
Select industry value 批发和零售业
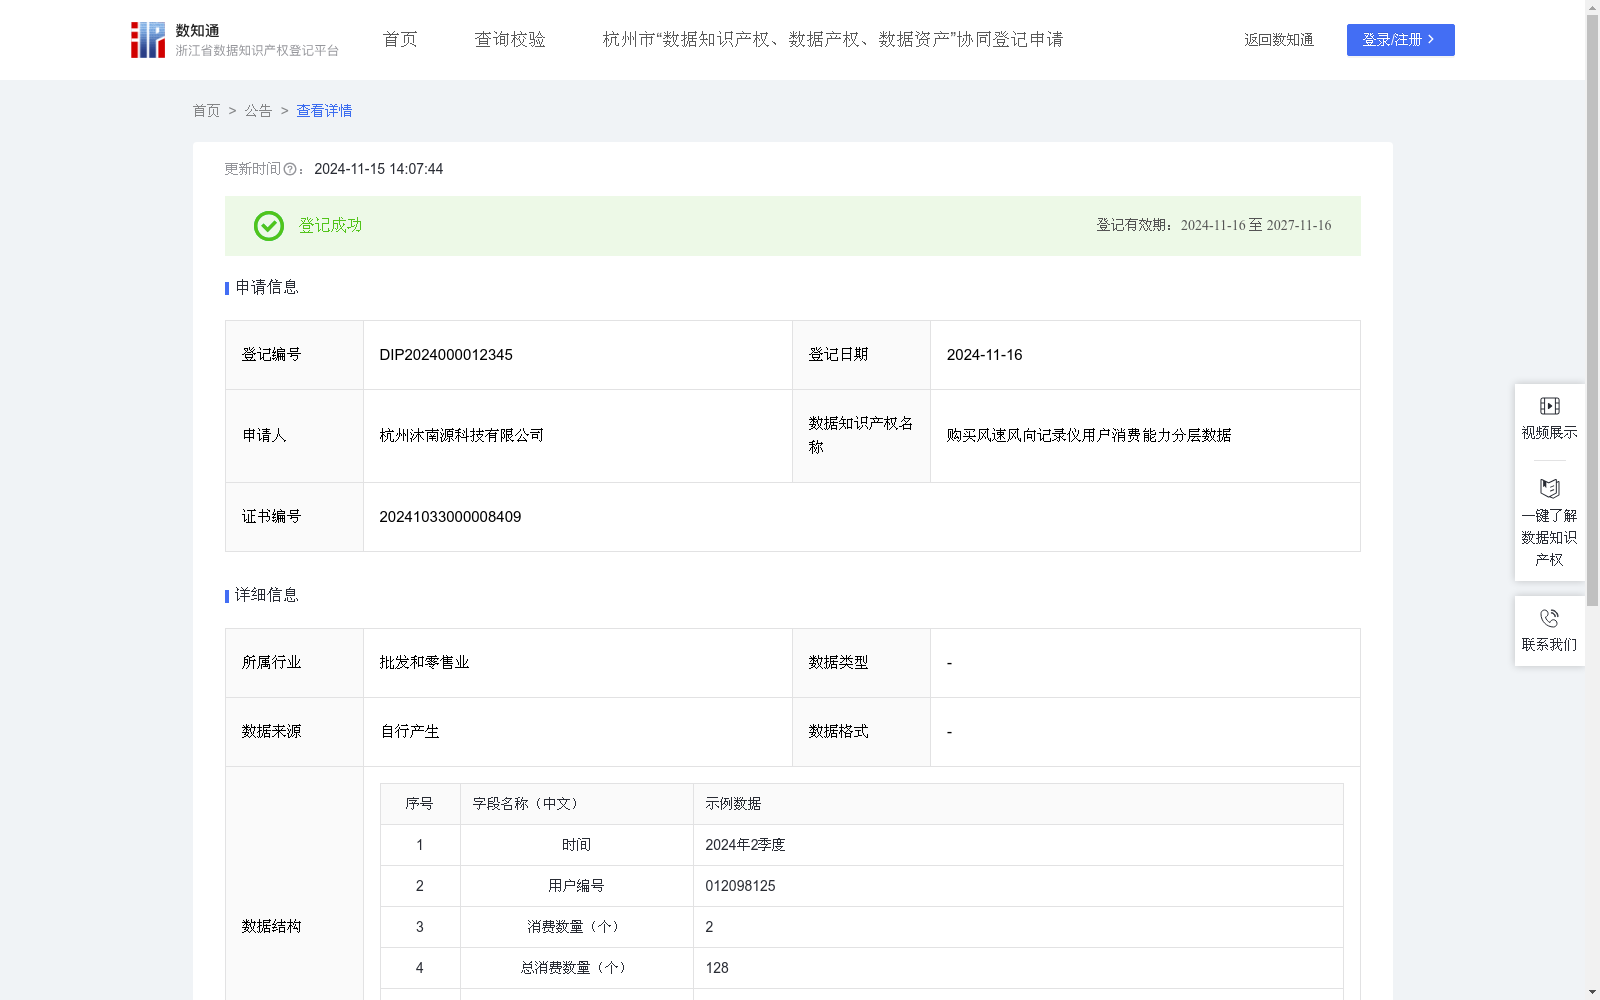point(424,663)
